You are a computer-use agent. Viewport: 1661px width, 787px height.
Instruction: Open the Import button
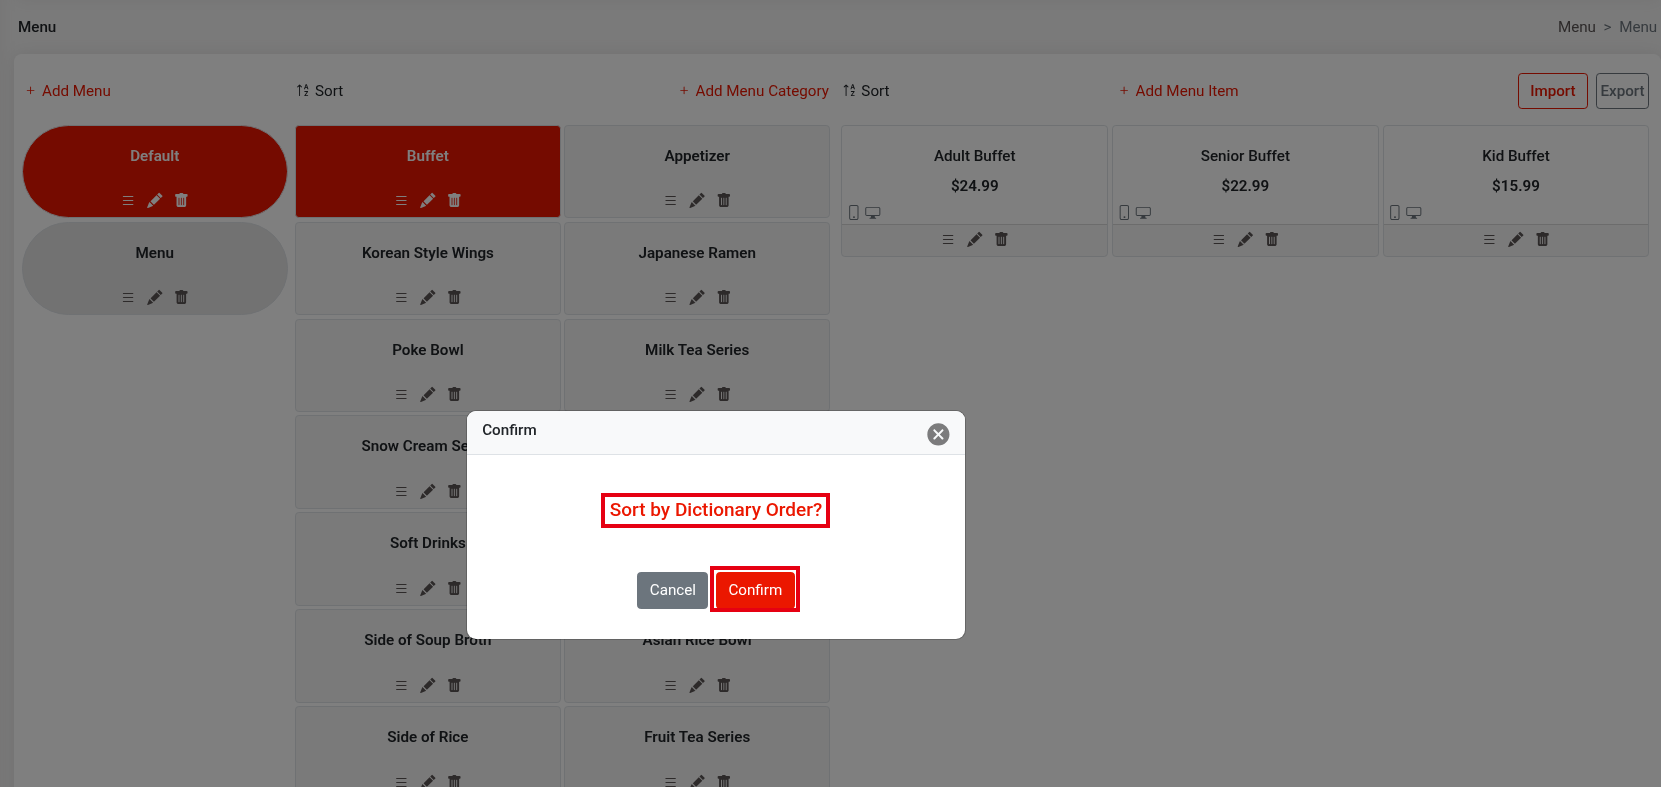1552,91
